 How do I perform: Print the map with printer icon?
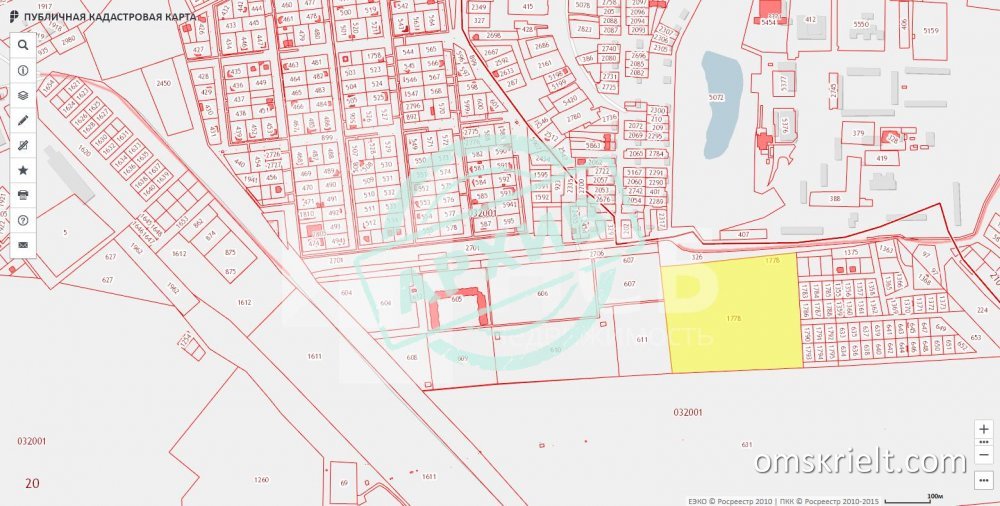pyautogui.click(x=23, y=195)
